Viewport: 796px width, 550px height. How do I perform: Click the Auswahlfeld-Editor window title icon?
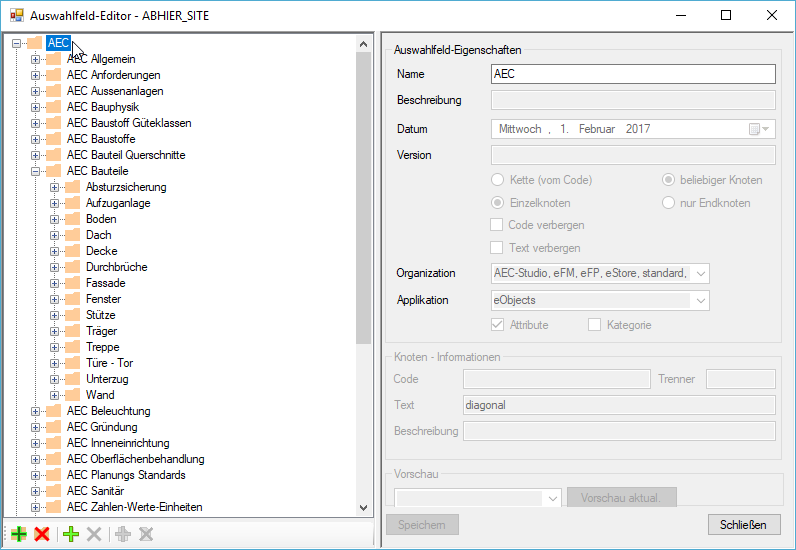tap(16, 15)
